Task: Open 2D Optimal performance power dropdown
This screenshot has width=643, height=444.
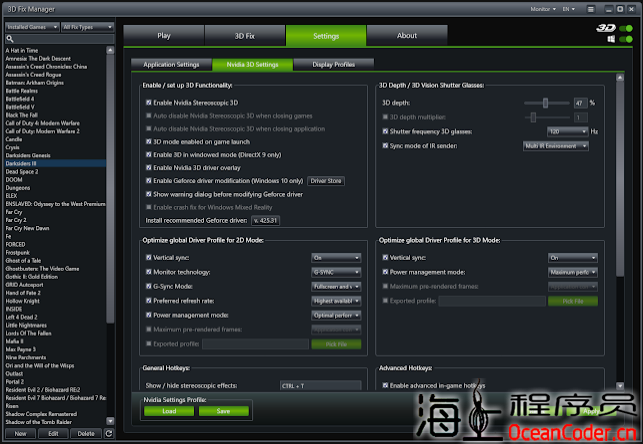Action: point(336,315)
